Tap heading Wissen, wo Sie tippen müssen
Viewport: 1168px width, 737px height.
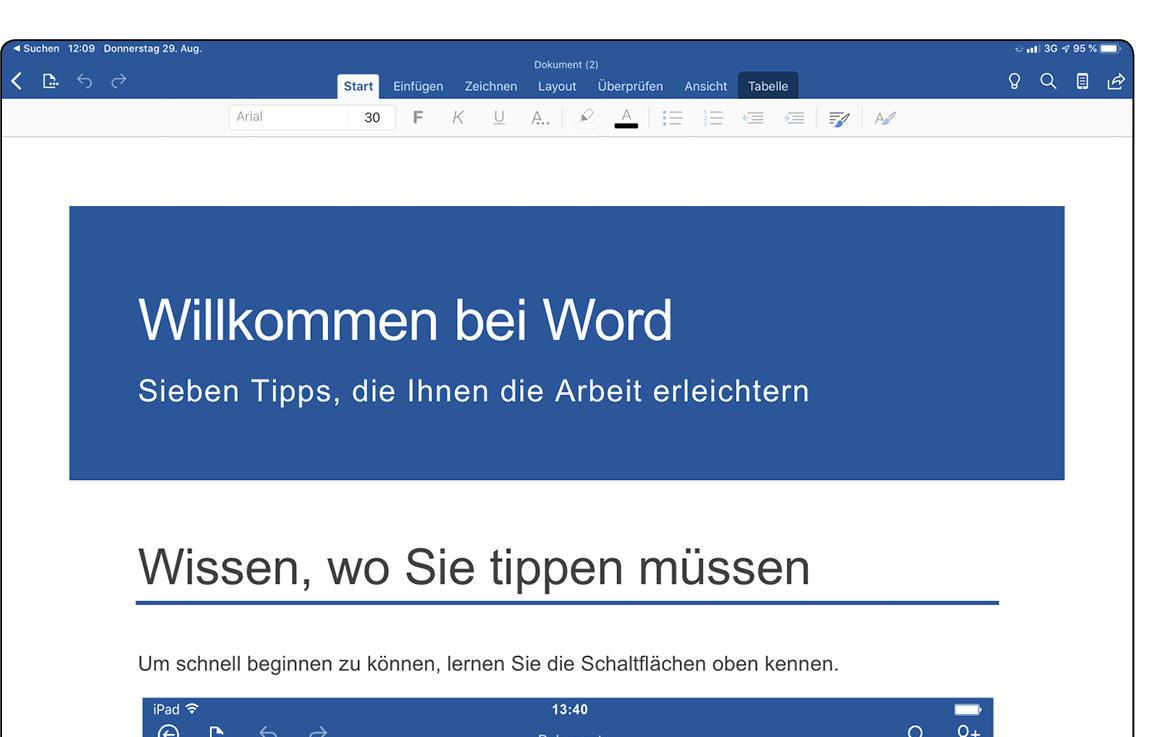pyautogui.click(x=474, y=568)
